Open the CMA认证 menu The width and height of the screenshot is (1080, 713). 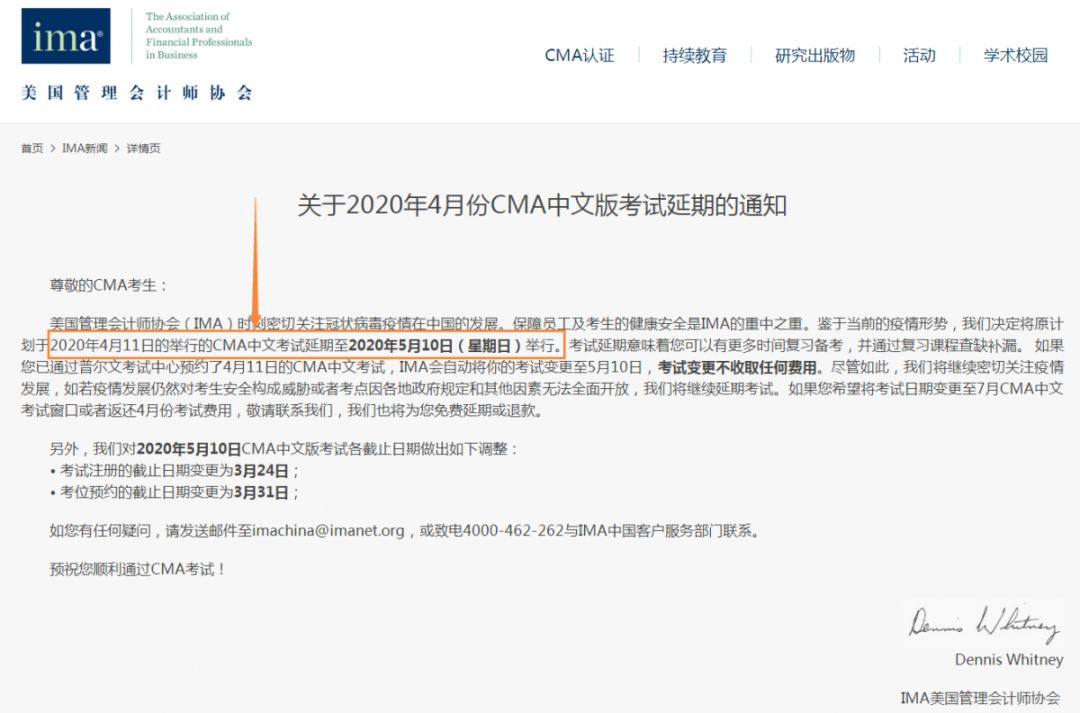click(x=579, y=56)
